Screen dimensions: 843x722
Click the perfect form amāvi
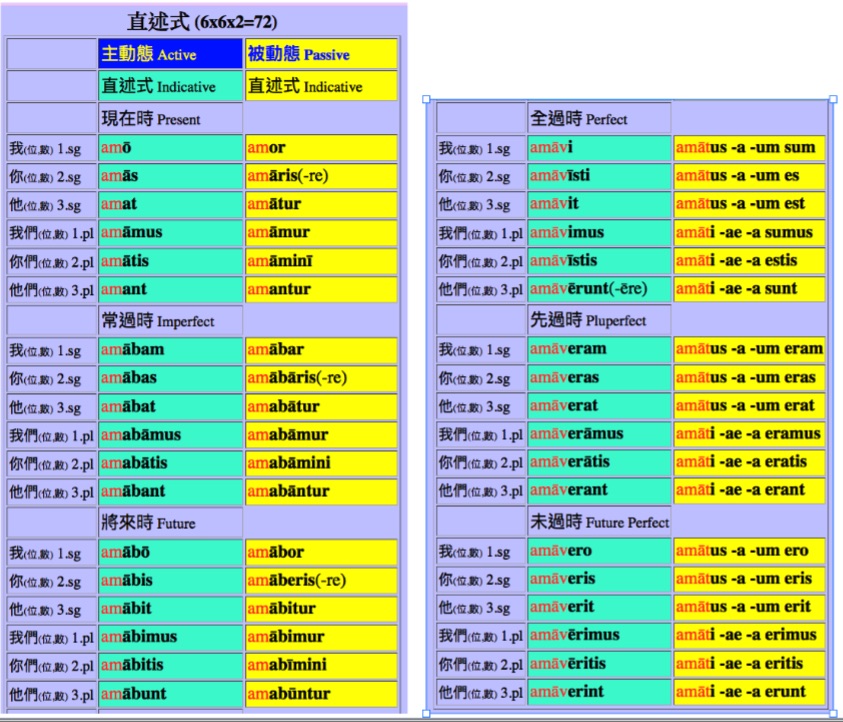coord(599,147)
